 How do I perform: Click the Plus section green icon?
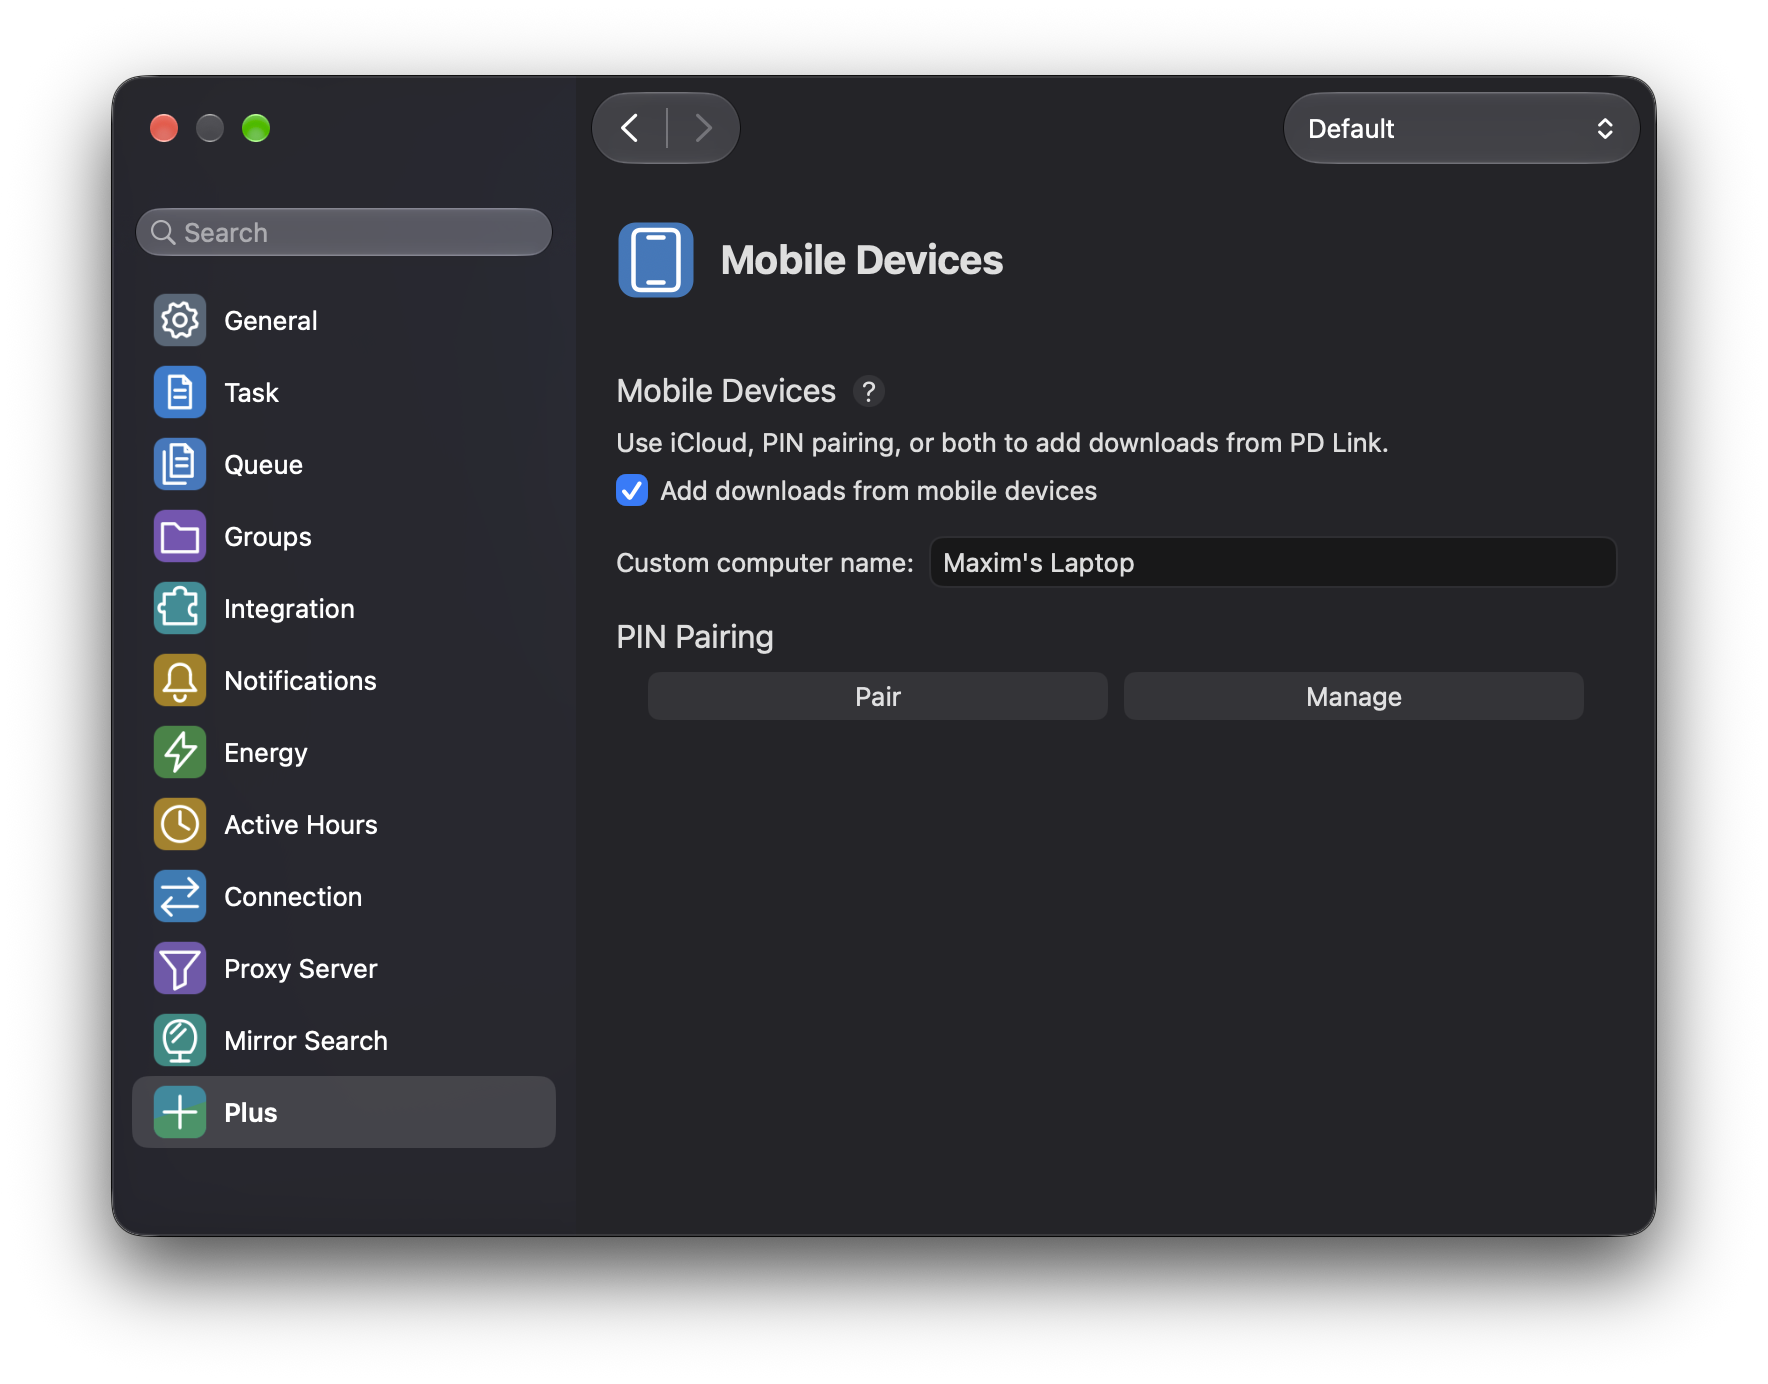[180, 1112]
